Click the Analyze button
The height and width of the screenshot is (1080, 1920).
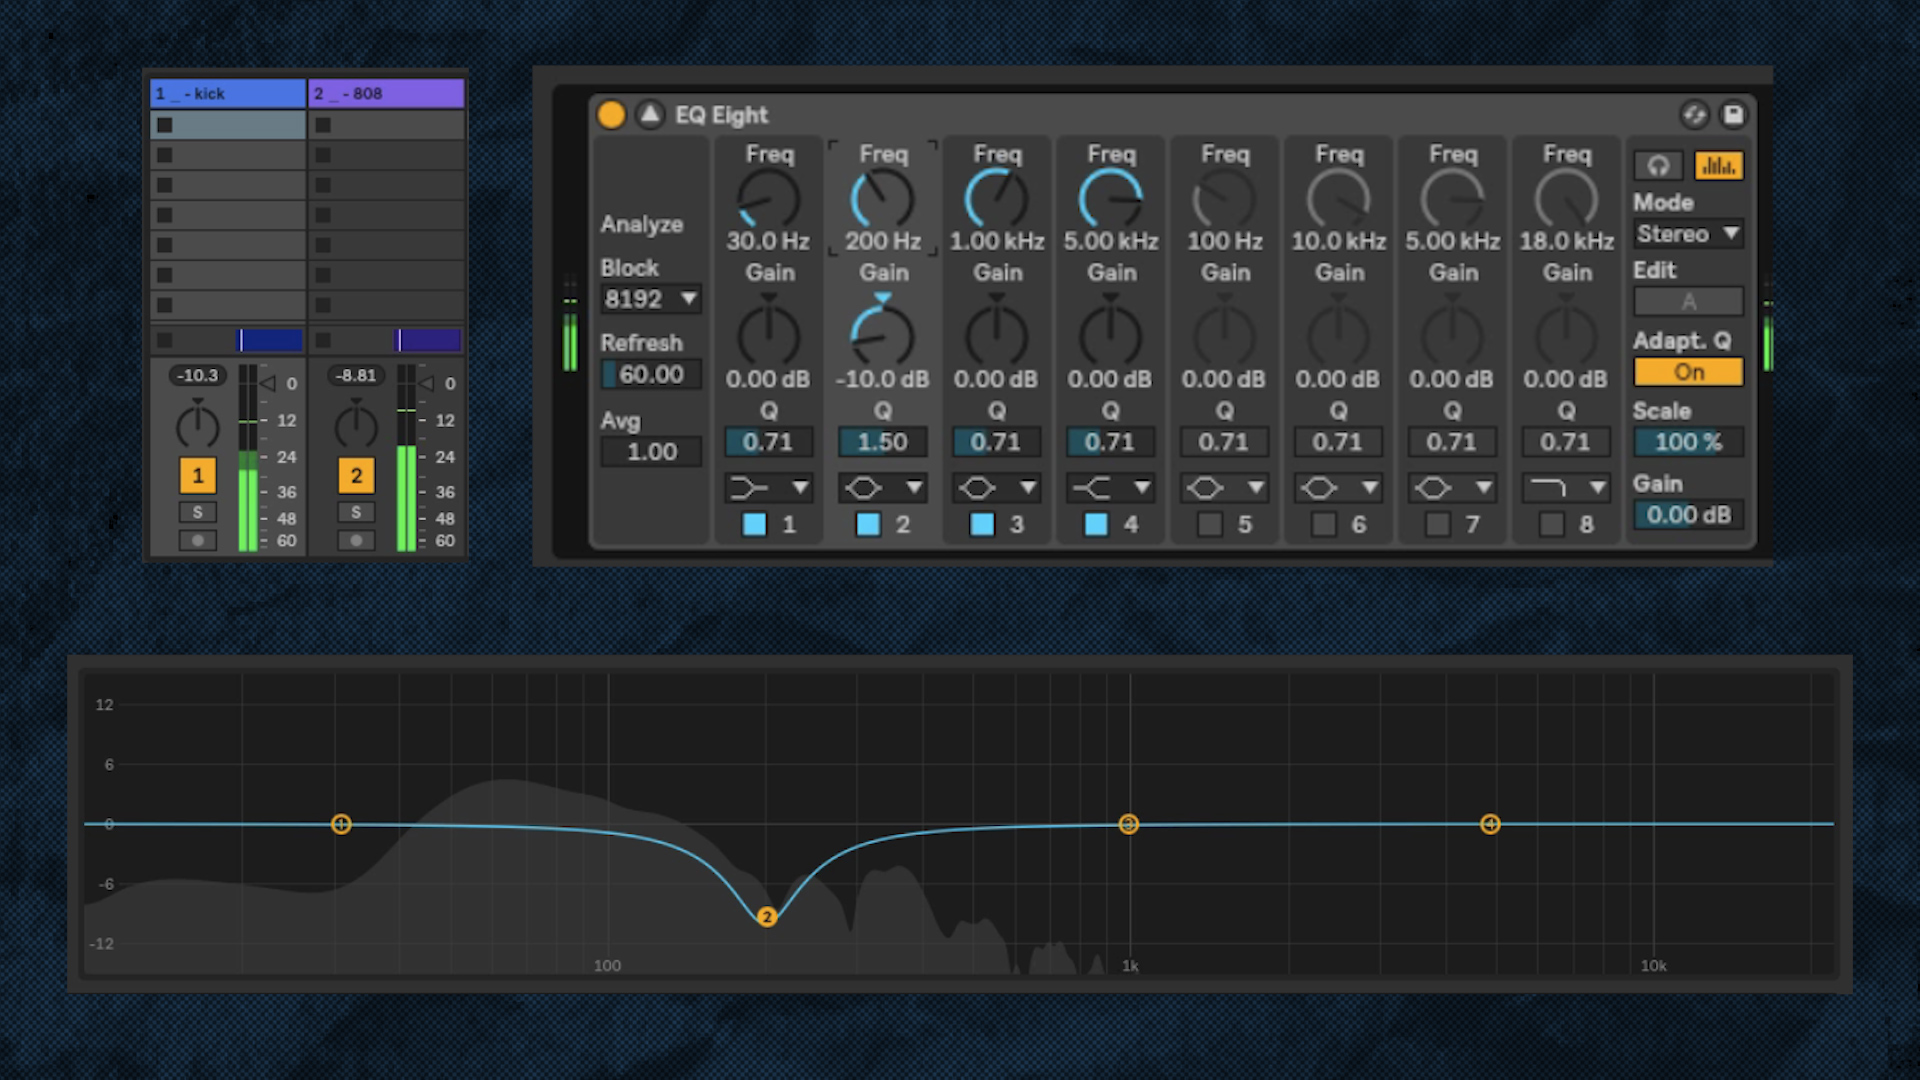coord(640,224)
